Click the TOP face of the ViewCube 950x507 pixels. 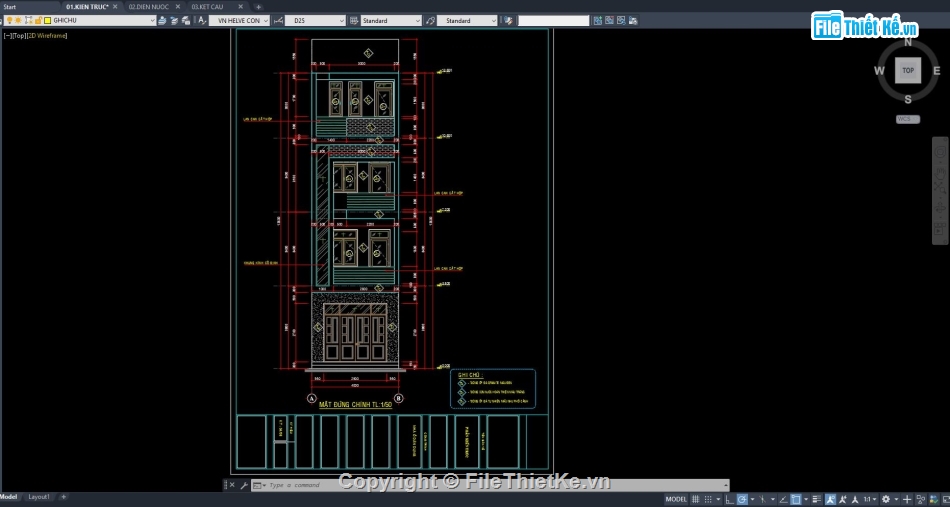point(908,70)
